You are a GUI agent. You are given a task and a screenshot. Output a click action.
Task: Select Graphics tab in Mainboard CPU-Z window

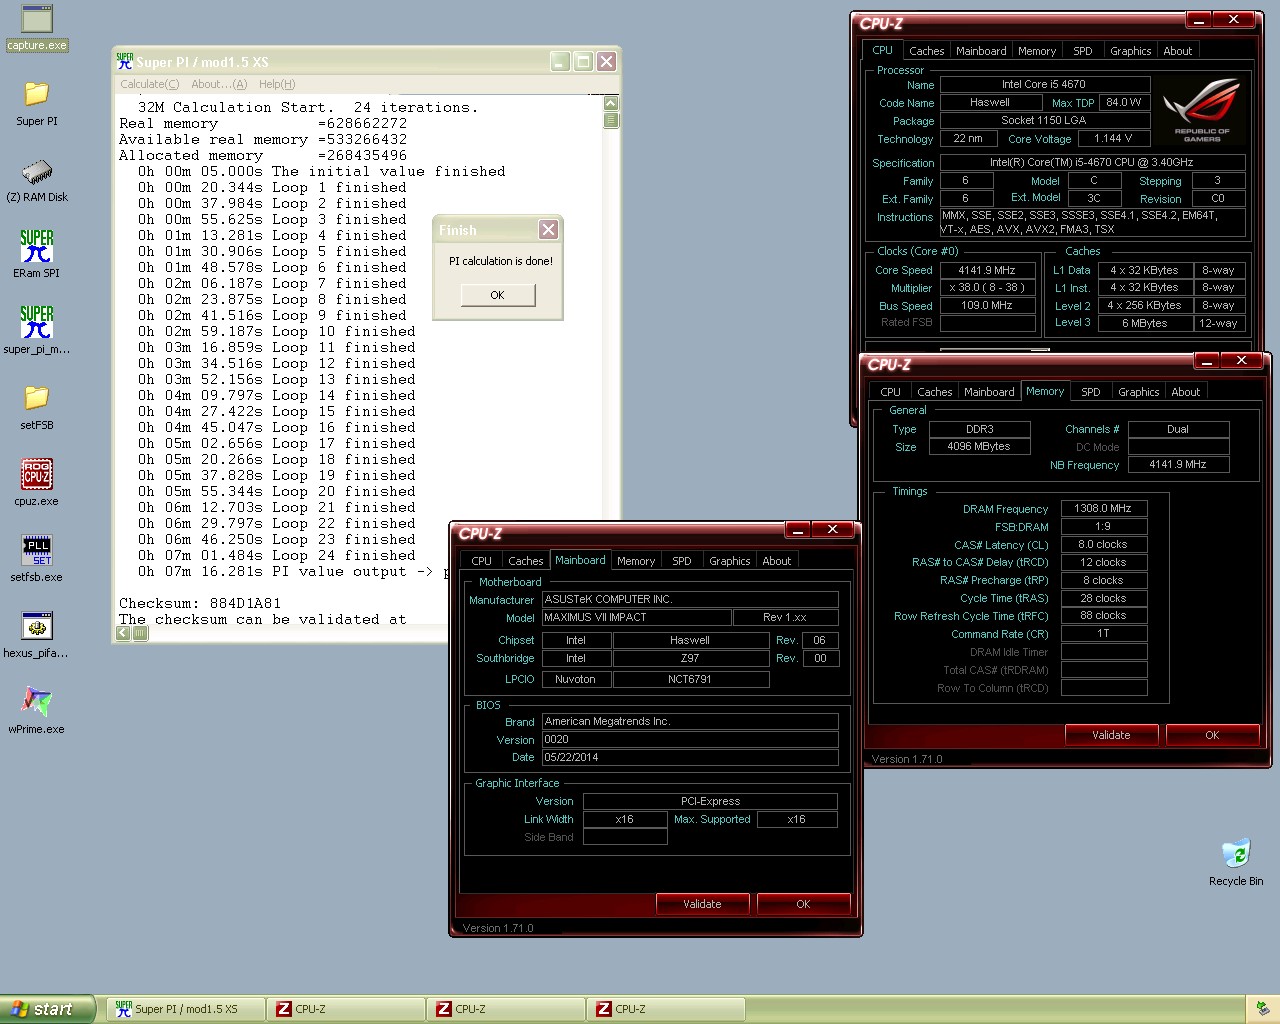pos(730,561)
